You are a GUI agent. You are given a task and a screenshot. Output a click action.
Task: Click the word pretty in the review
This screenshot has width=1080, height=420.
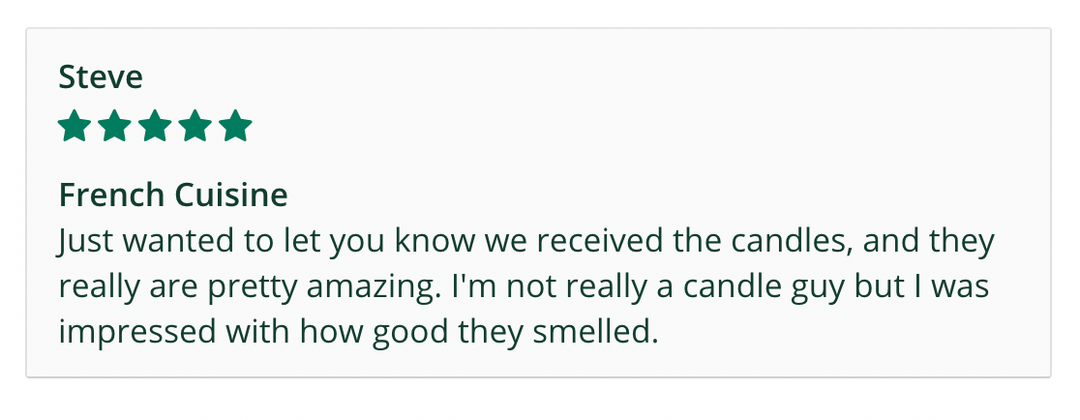[x=265, y=287]
